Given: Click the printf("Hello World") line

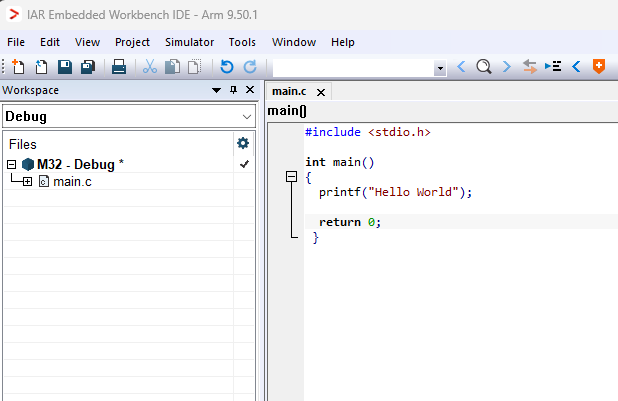Looking at the screenshot, I should [x=395, y=192].
